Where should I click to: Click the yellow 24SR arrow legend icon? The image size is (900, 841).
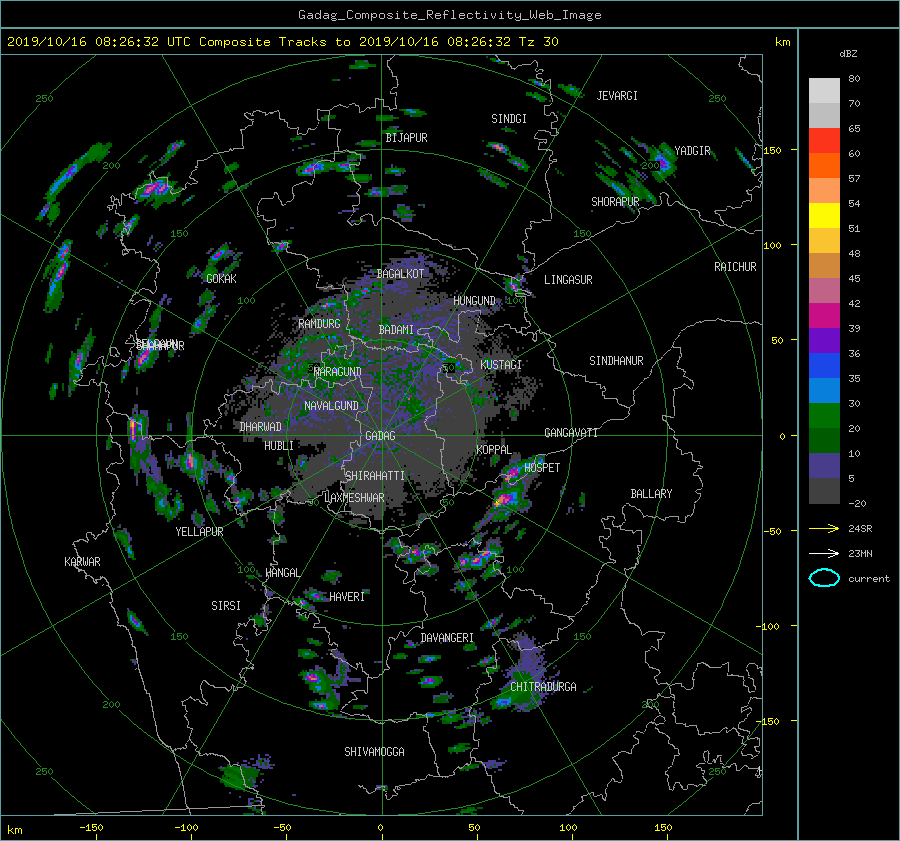point(824,528)
